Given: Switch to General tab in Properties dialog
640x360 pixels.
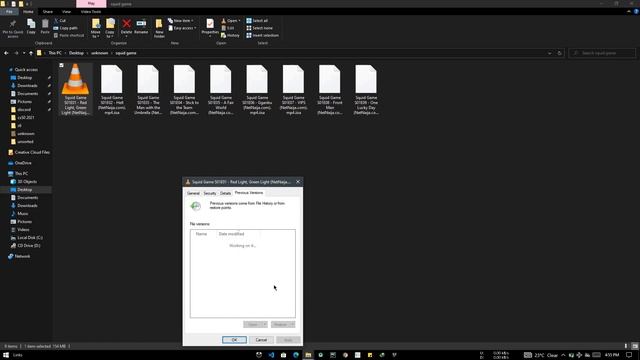Looking at the screenshot, I should click(193, 193).
